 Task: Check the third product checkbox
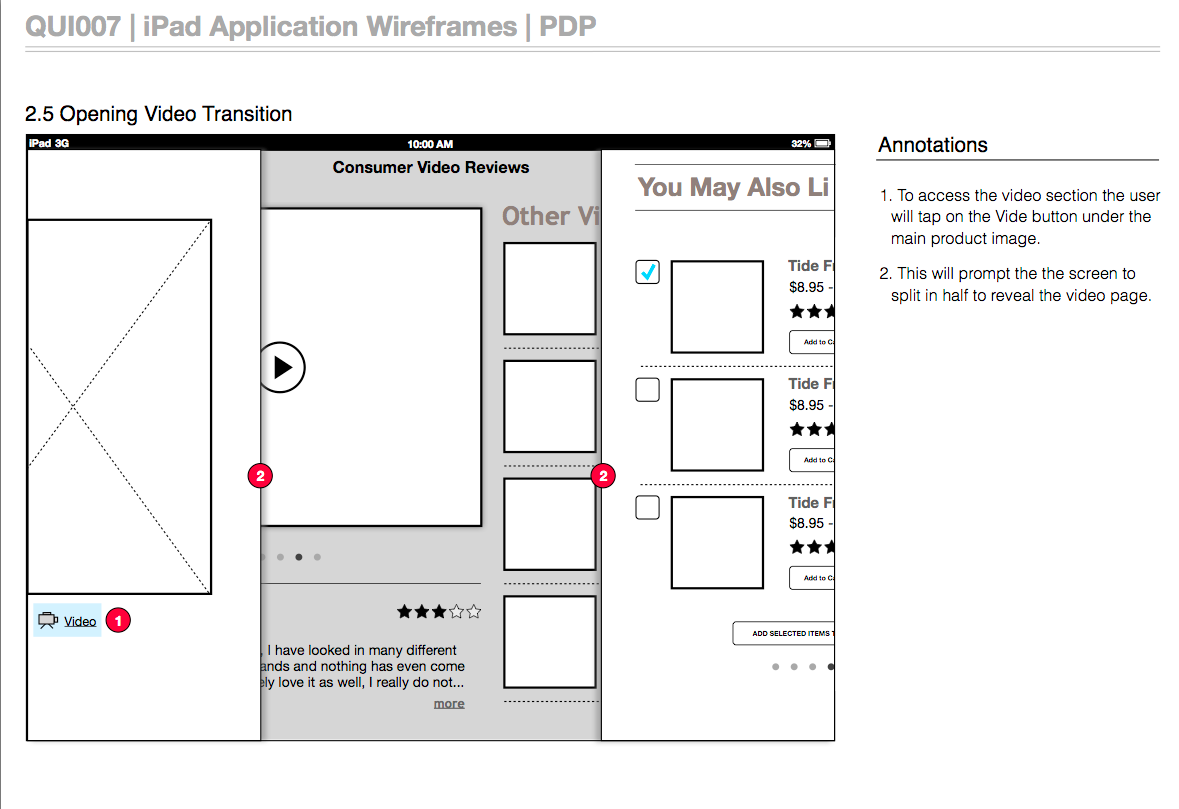(648, 507)
